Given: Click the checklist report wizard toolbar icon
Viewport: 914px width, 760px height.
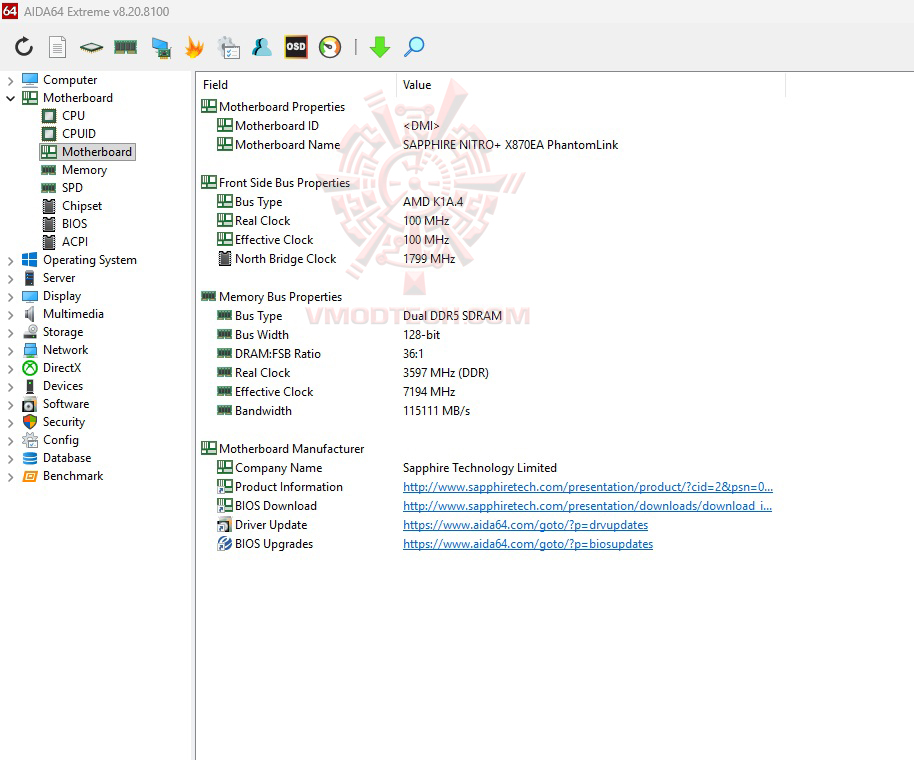Looking at the screenshot, I should pos(228,47).
